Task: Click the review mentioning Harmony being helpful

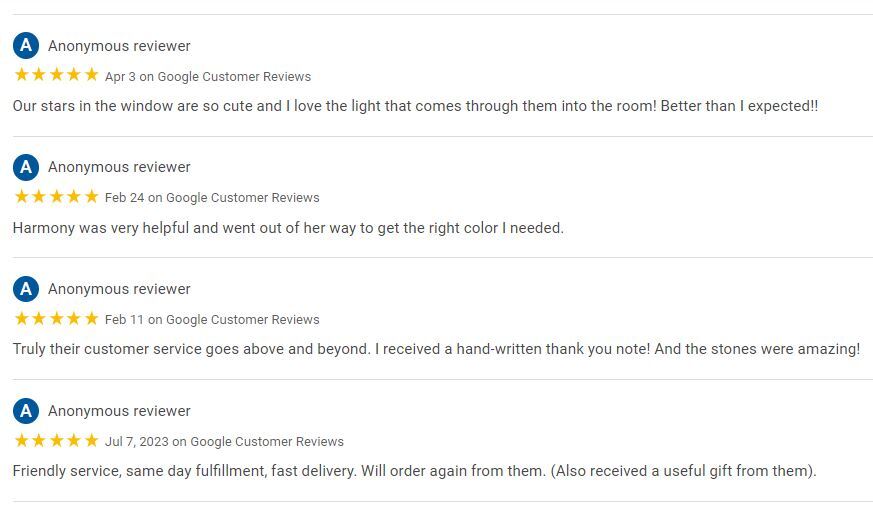Action: coord(288,228)
